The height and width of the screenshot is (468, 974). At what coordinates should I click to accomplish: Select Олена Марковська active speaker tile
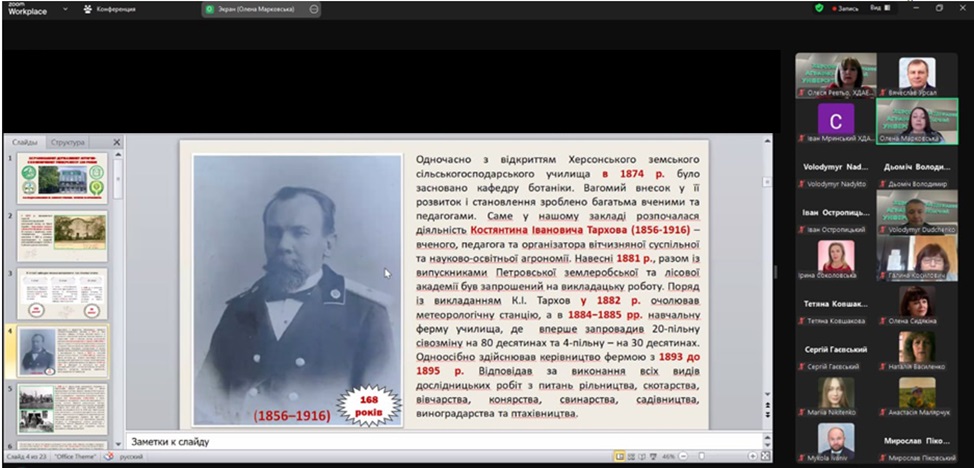917,122
